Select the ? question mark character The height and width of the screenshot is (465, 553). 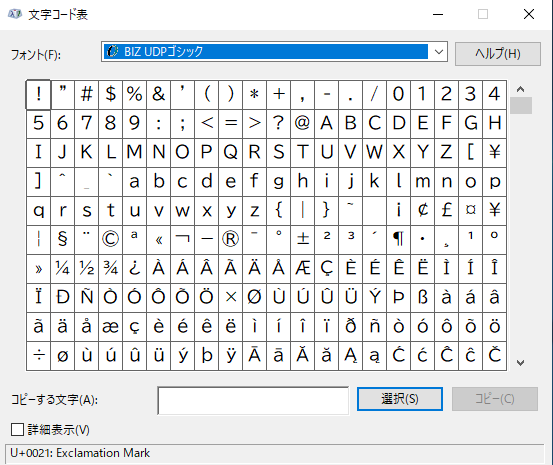pyautogui.click(x=279, y=123)
